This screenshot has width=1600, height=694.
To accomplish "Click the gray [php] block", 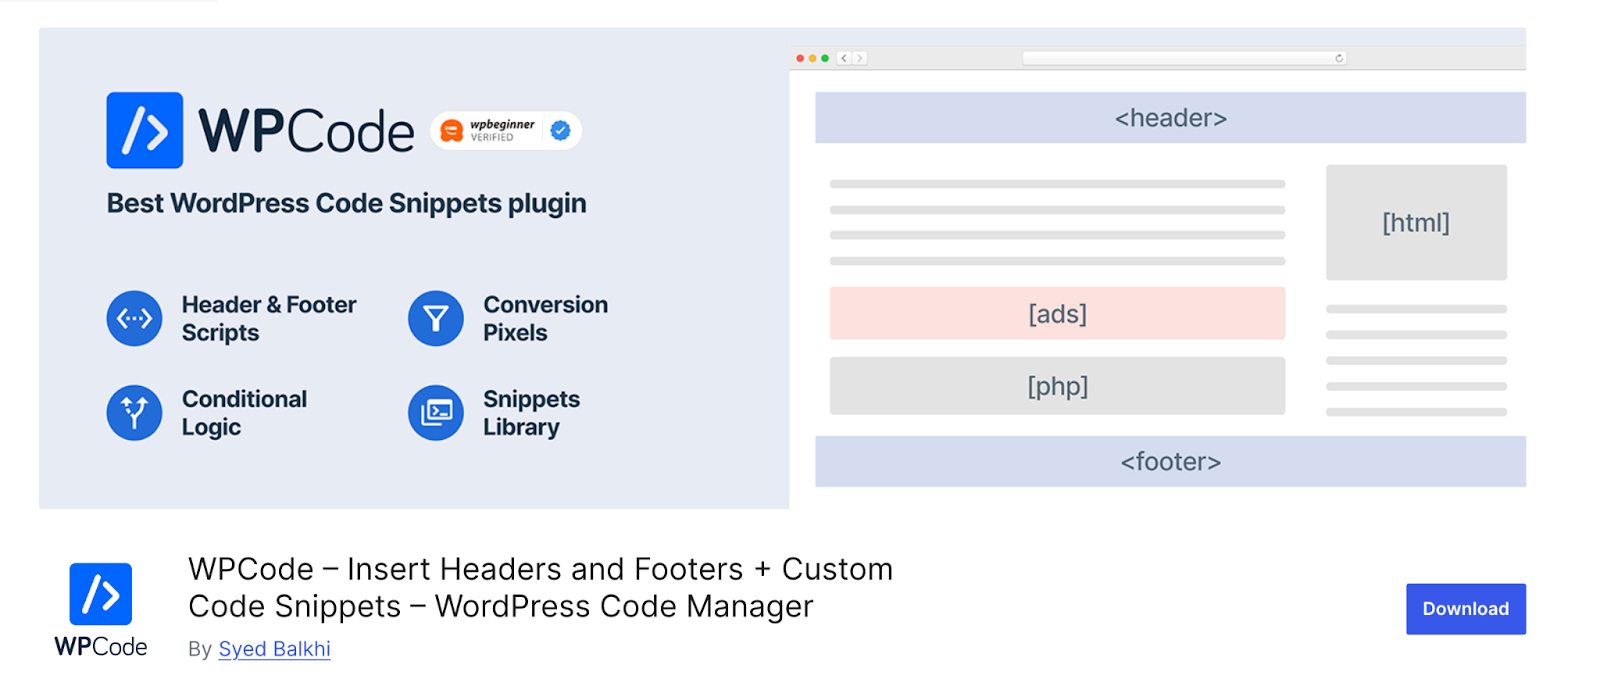I will point(1057,386).
